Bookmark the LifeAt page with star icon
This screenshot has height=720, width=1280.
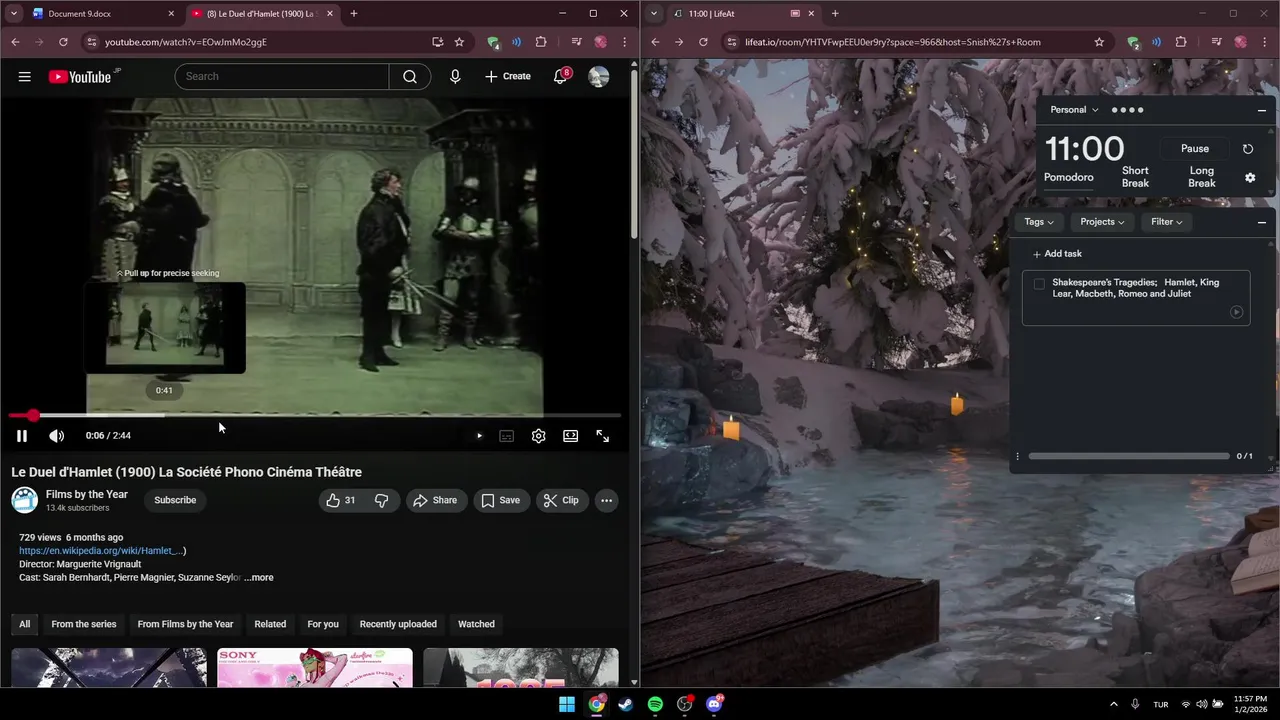point(1099,42)
